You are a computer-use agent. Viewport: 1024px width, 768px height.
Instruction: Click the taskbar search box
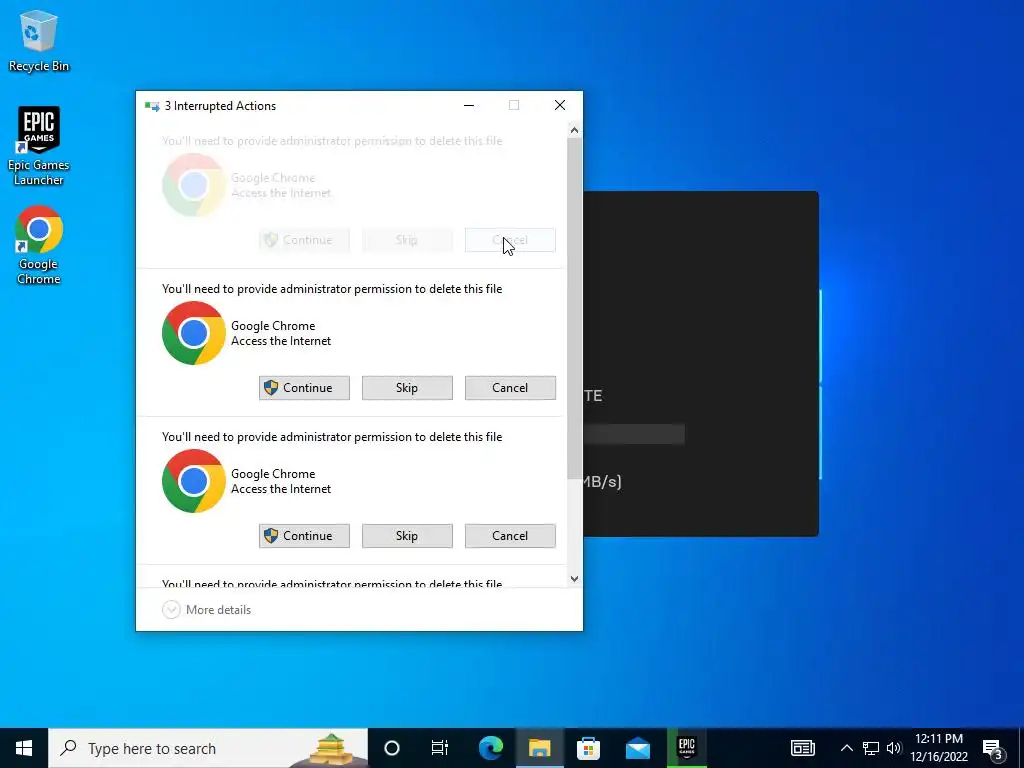208,748
